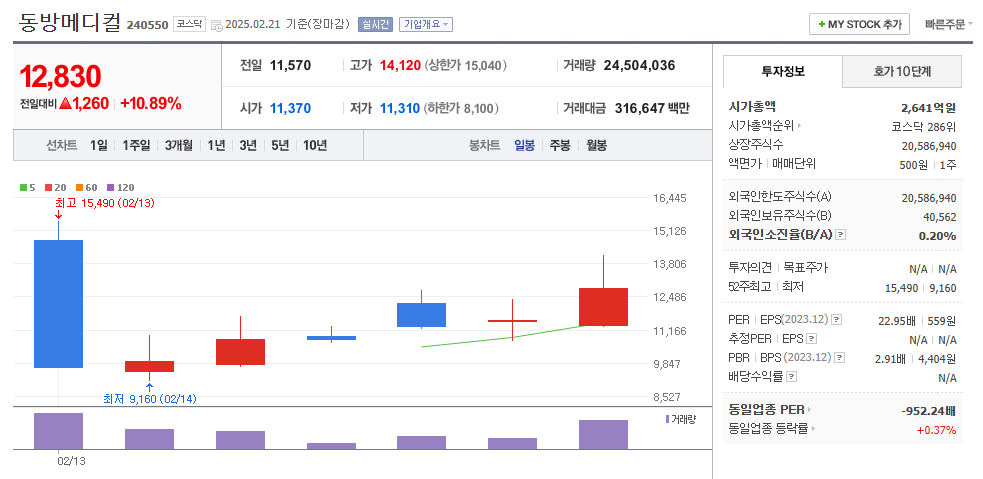
Task: Click the 외국인보유주식수 value 40,562
Action: [940, 216]
